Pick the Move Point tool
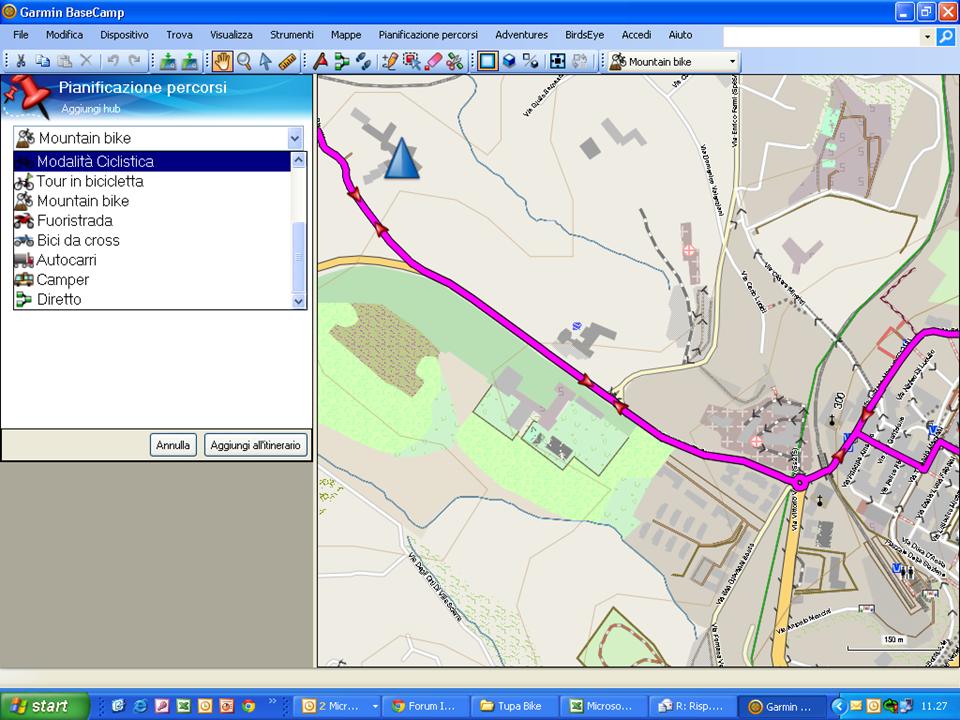This screenshot has width=960, height=720. pyautogui.click(x=411, y=61)
